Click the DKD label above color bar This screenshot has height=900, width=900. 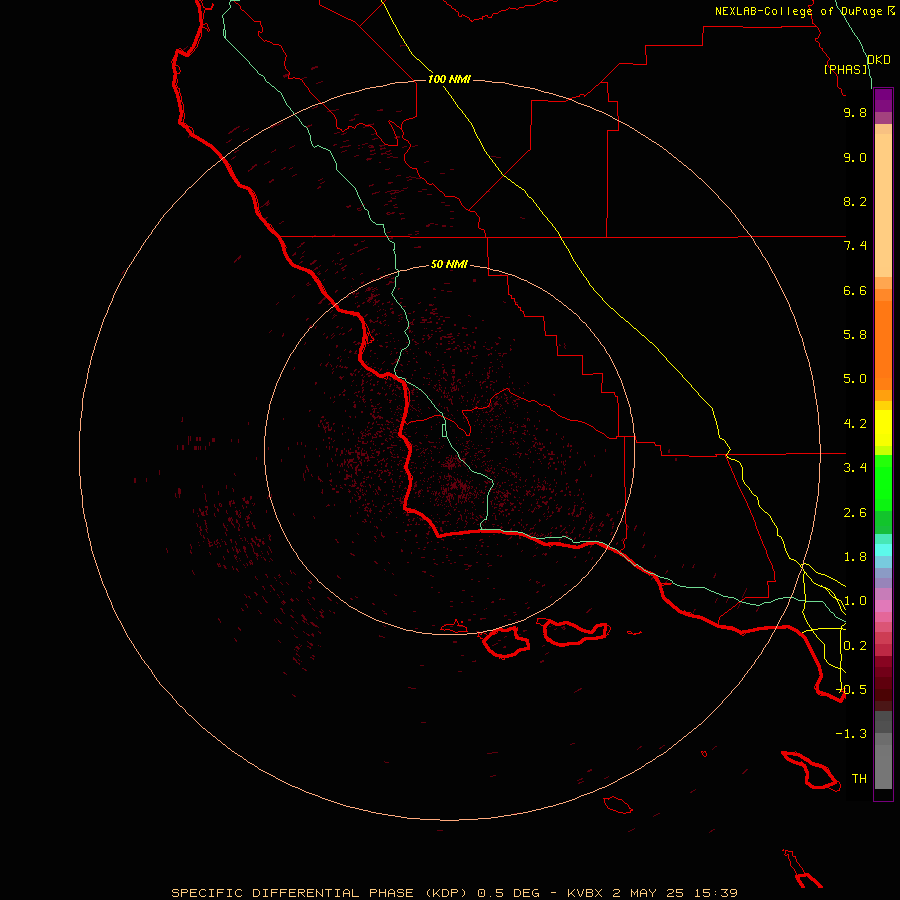tap(879, 60)
